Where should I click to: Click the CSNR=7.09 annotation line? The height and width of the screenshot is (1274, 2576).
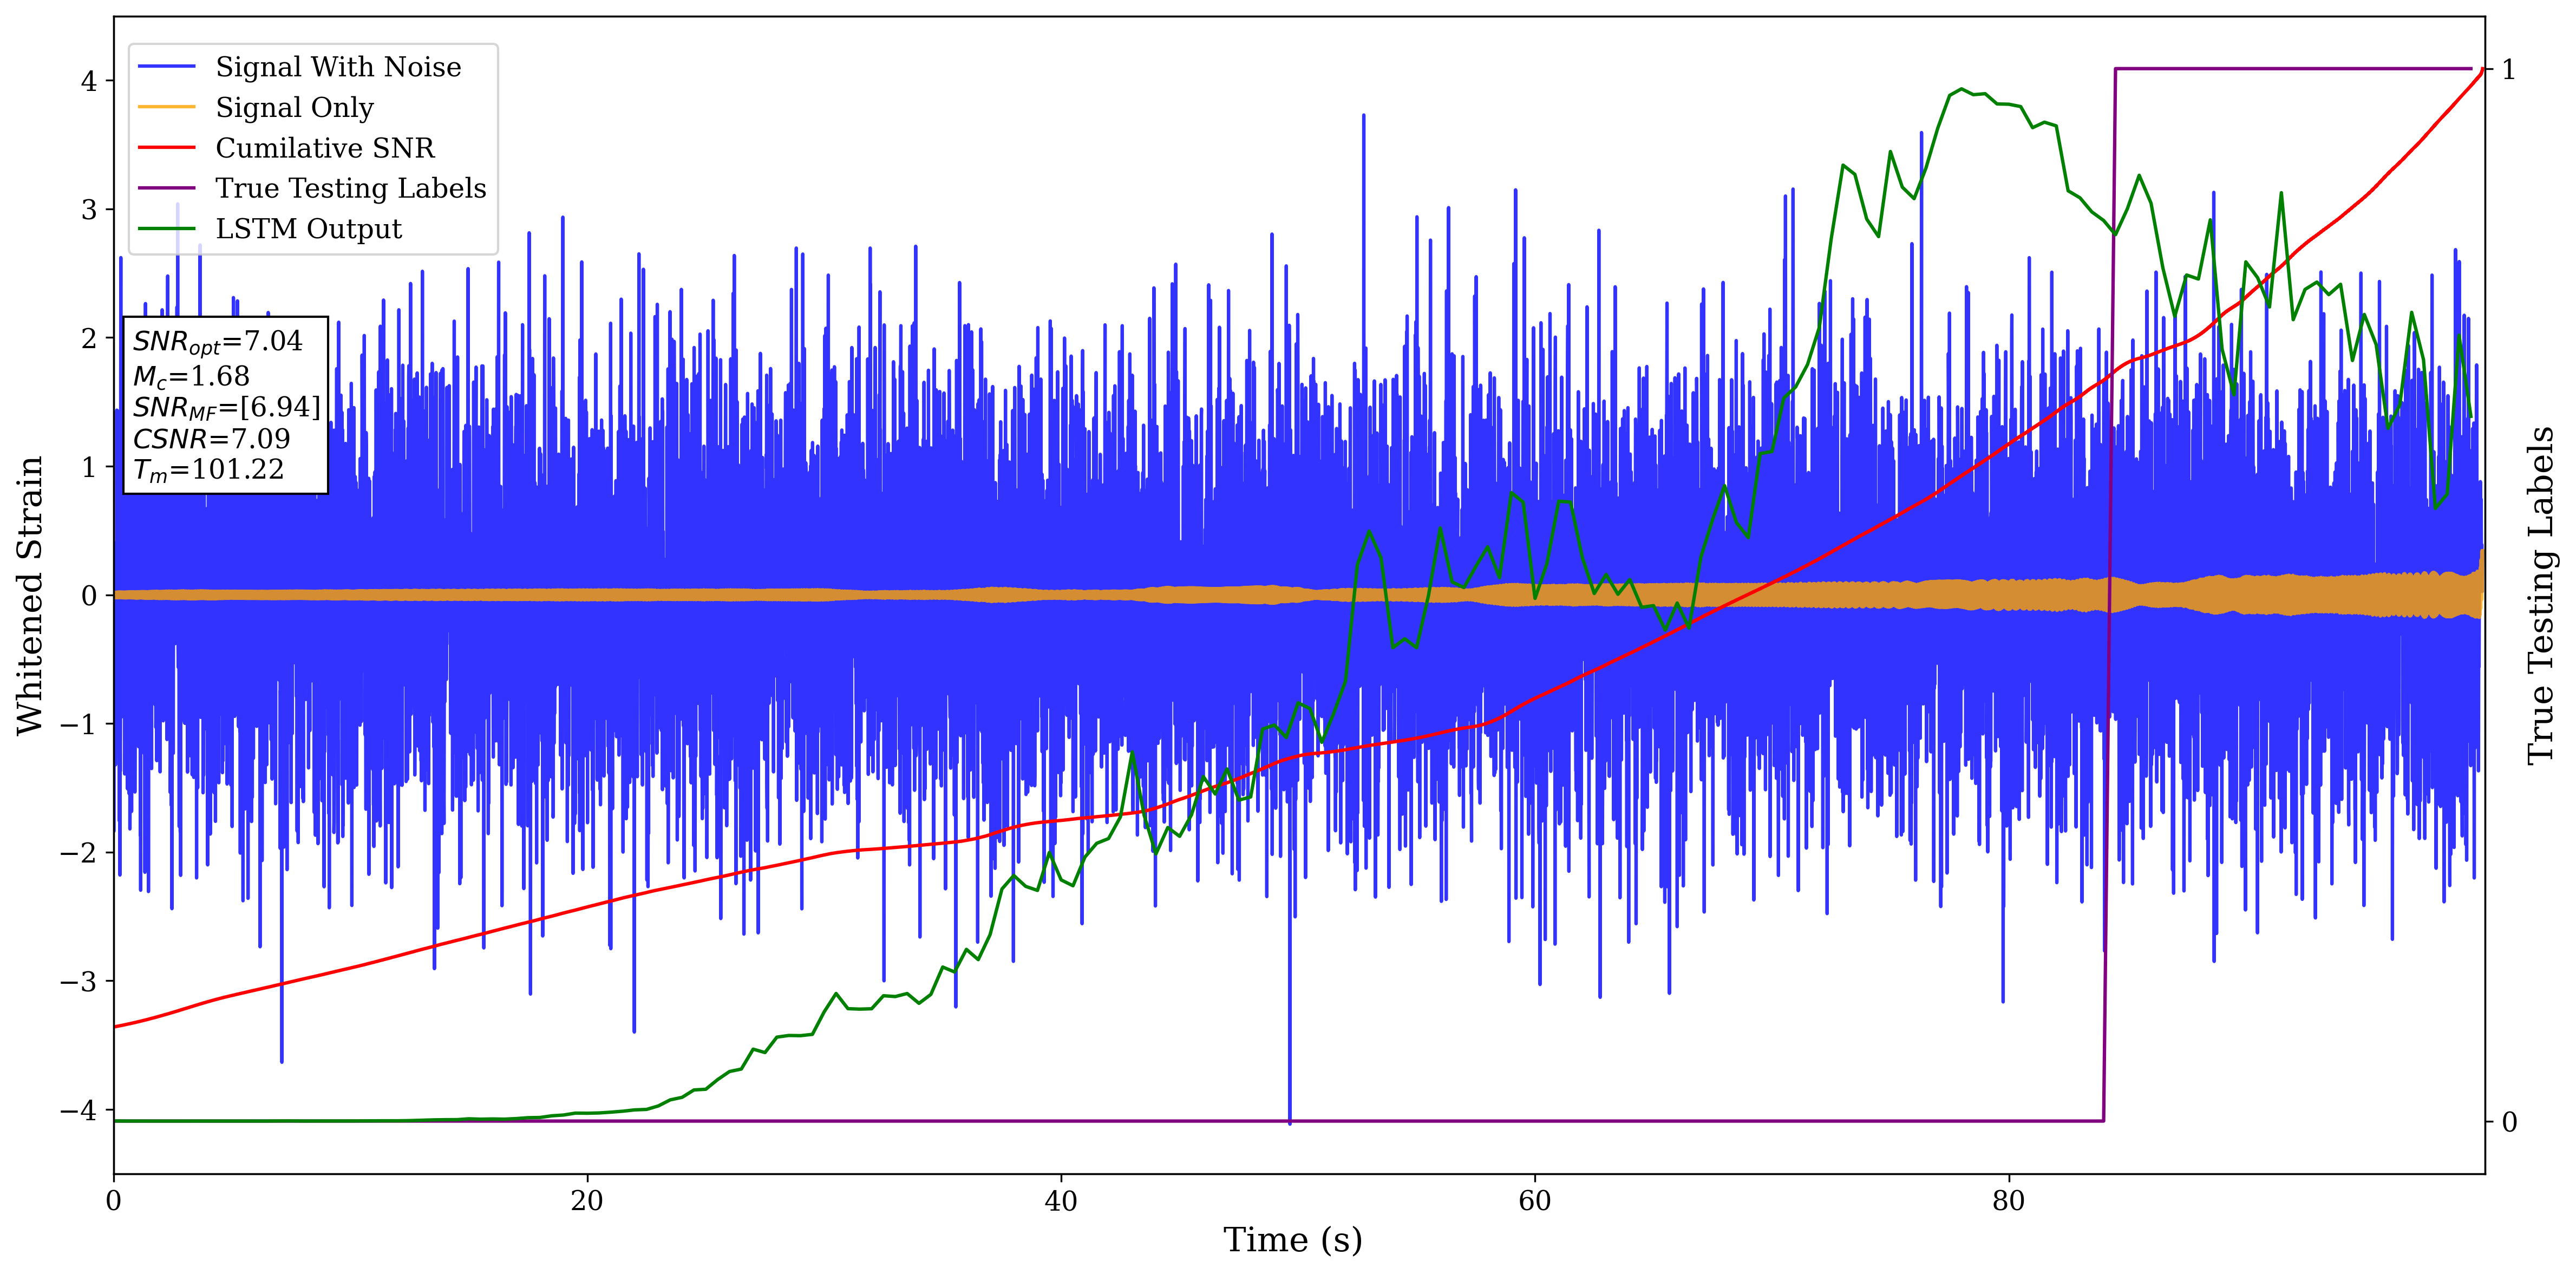coord(211,439)
